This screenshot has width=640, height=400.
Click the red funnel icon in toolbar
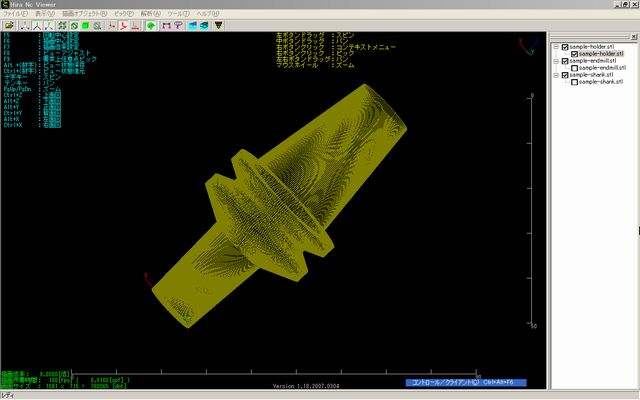pos(179,25)
